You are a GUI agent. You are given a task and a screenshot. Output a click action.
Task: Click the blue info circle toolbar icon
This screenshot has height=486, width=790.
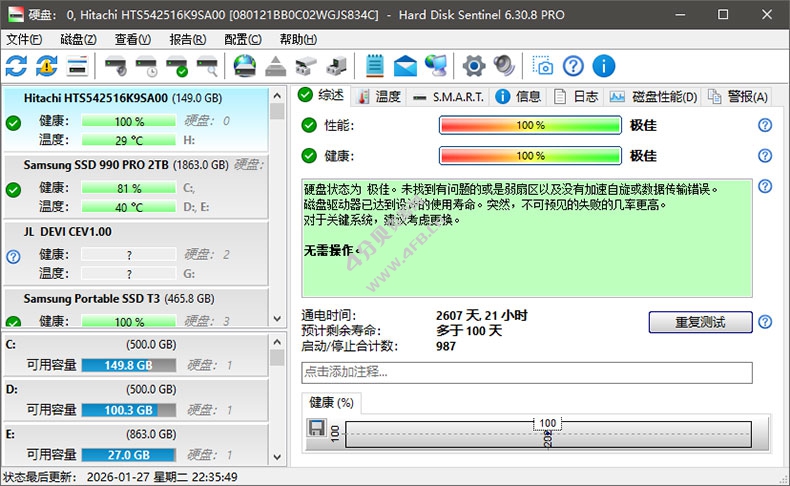[x=604, y=66]
